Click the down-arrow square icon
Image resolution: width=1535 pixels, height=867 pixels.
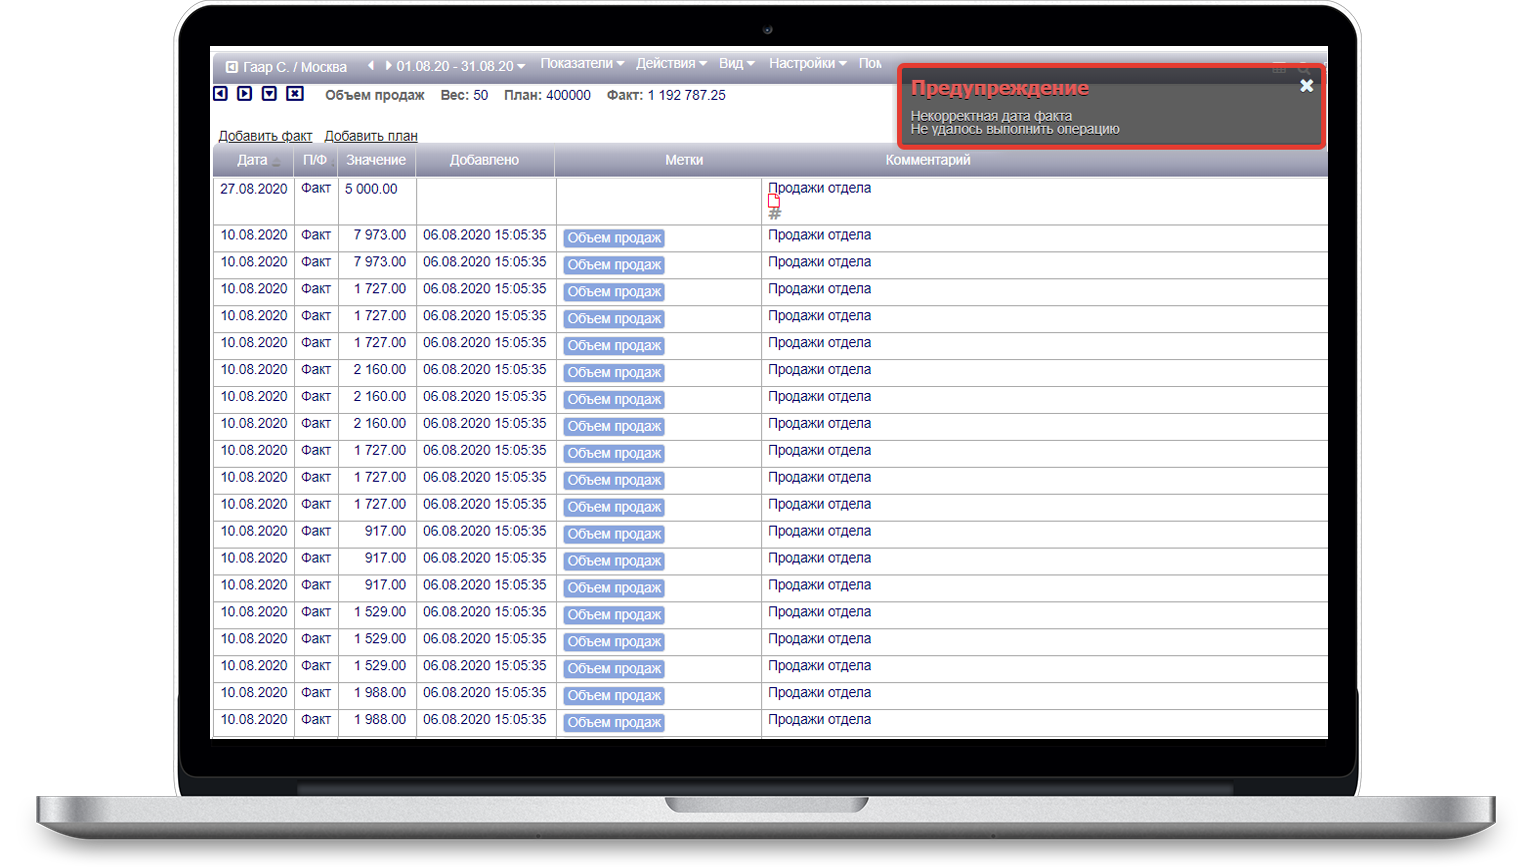point(270,94)
